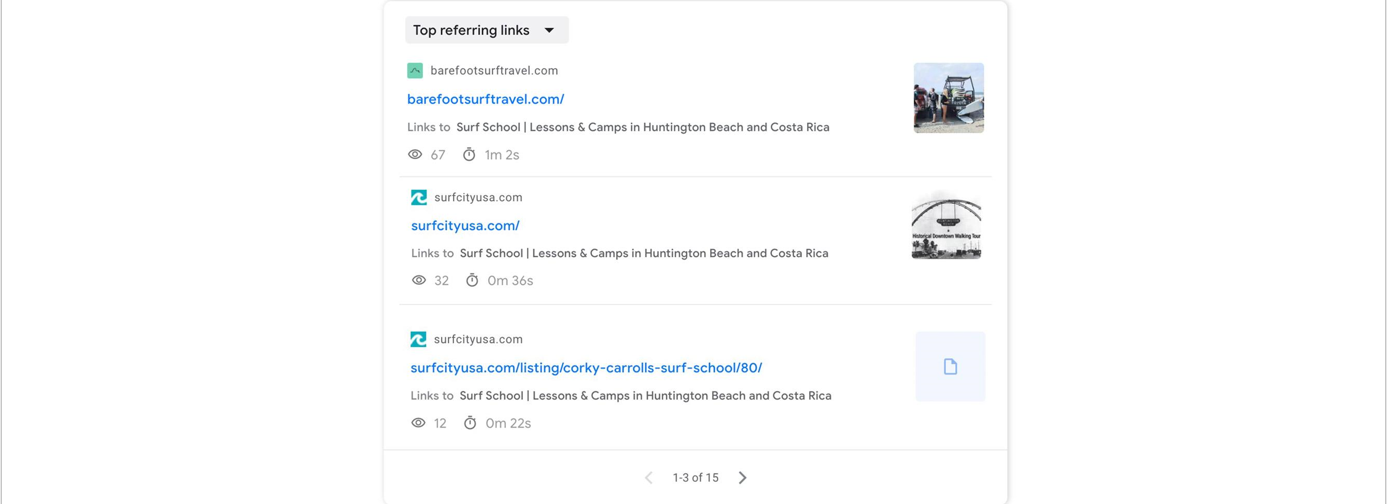Click the surfcityusa.com favicon in third entry
This screenshot has width=1387, height=504.
[x=418, y=339]
